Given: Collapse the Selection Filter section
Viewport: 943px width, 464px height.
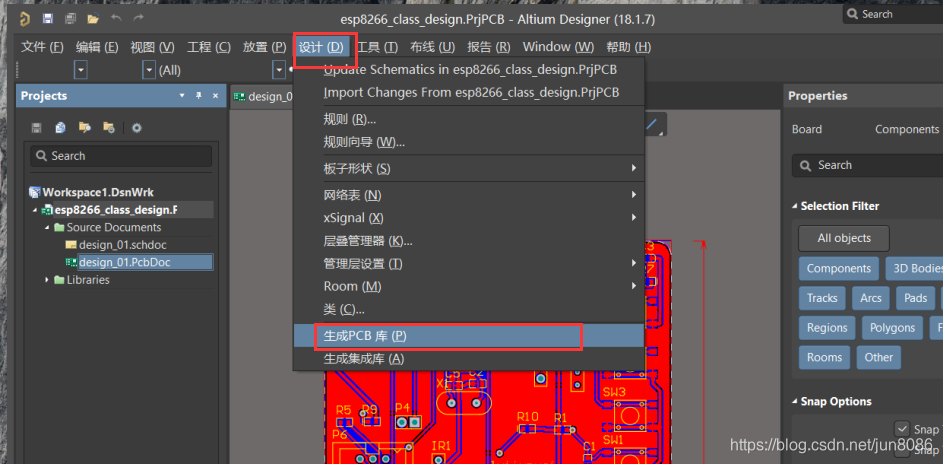Looking at the screenshot, I should 795,206.
